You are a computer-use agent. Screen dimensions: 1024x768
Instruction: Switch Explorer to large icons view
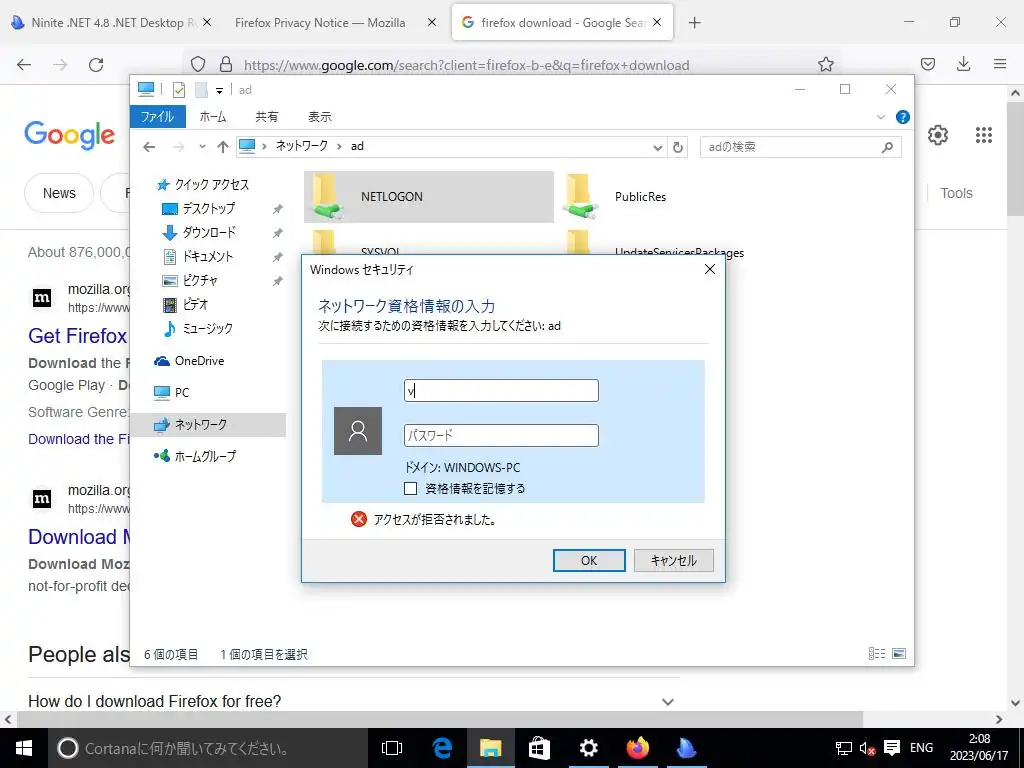(x=899, y=654)
